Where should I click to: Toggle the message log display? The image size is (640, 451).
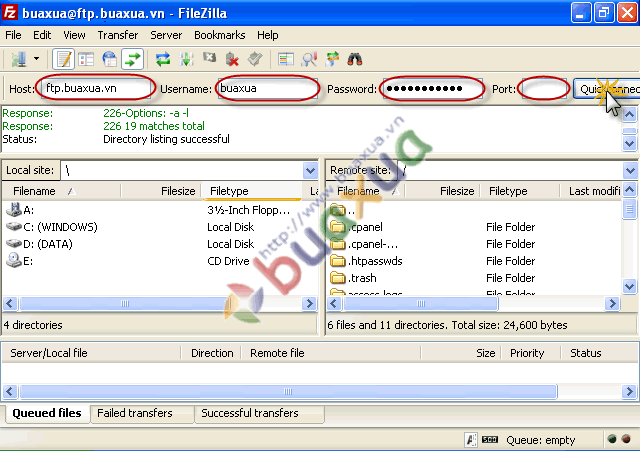click(x=64, y=60)
